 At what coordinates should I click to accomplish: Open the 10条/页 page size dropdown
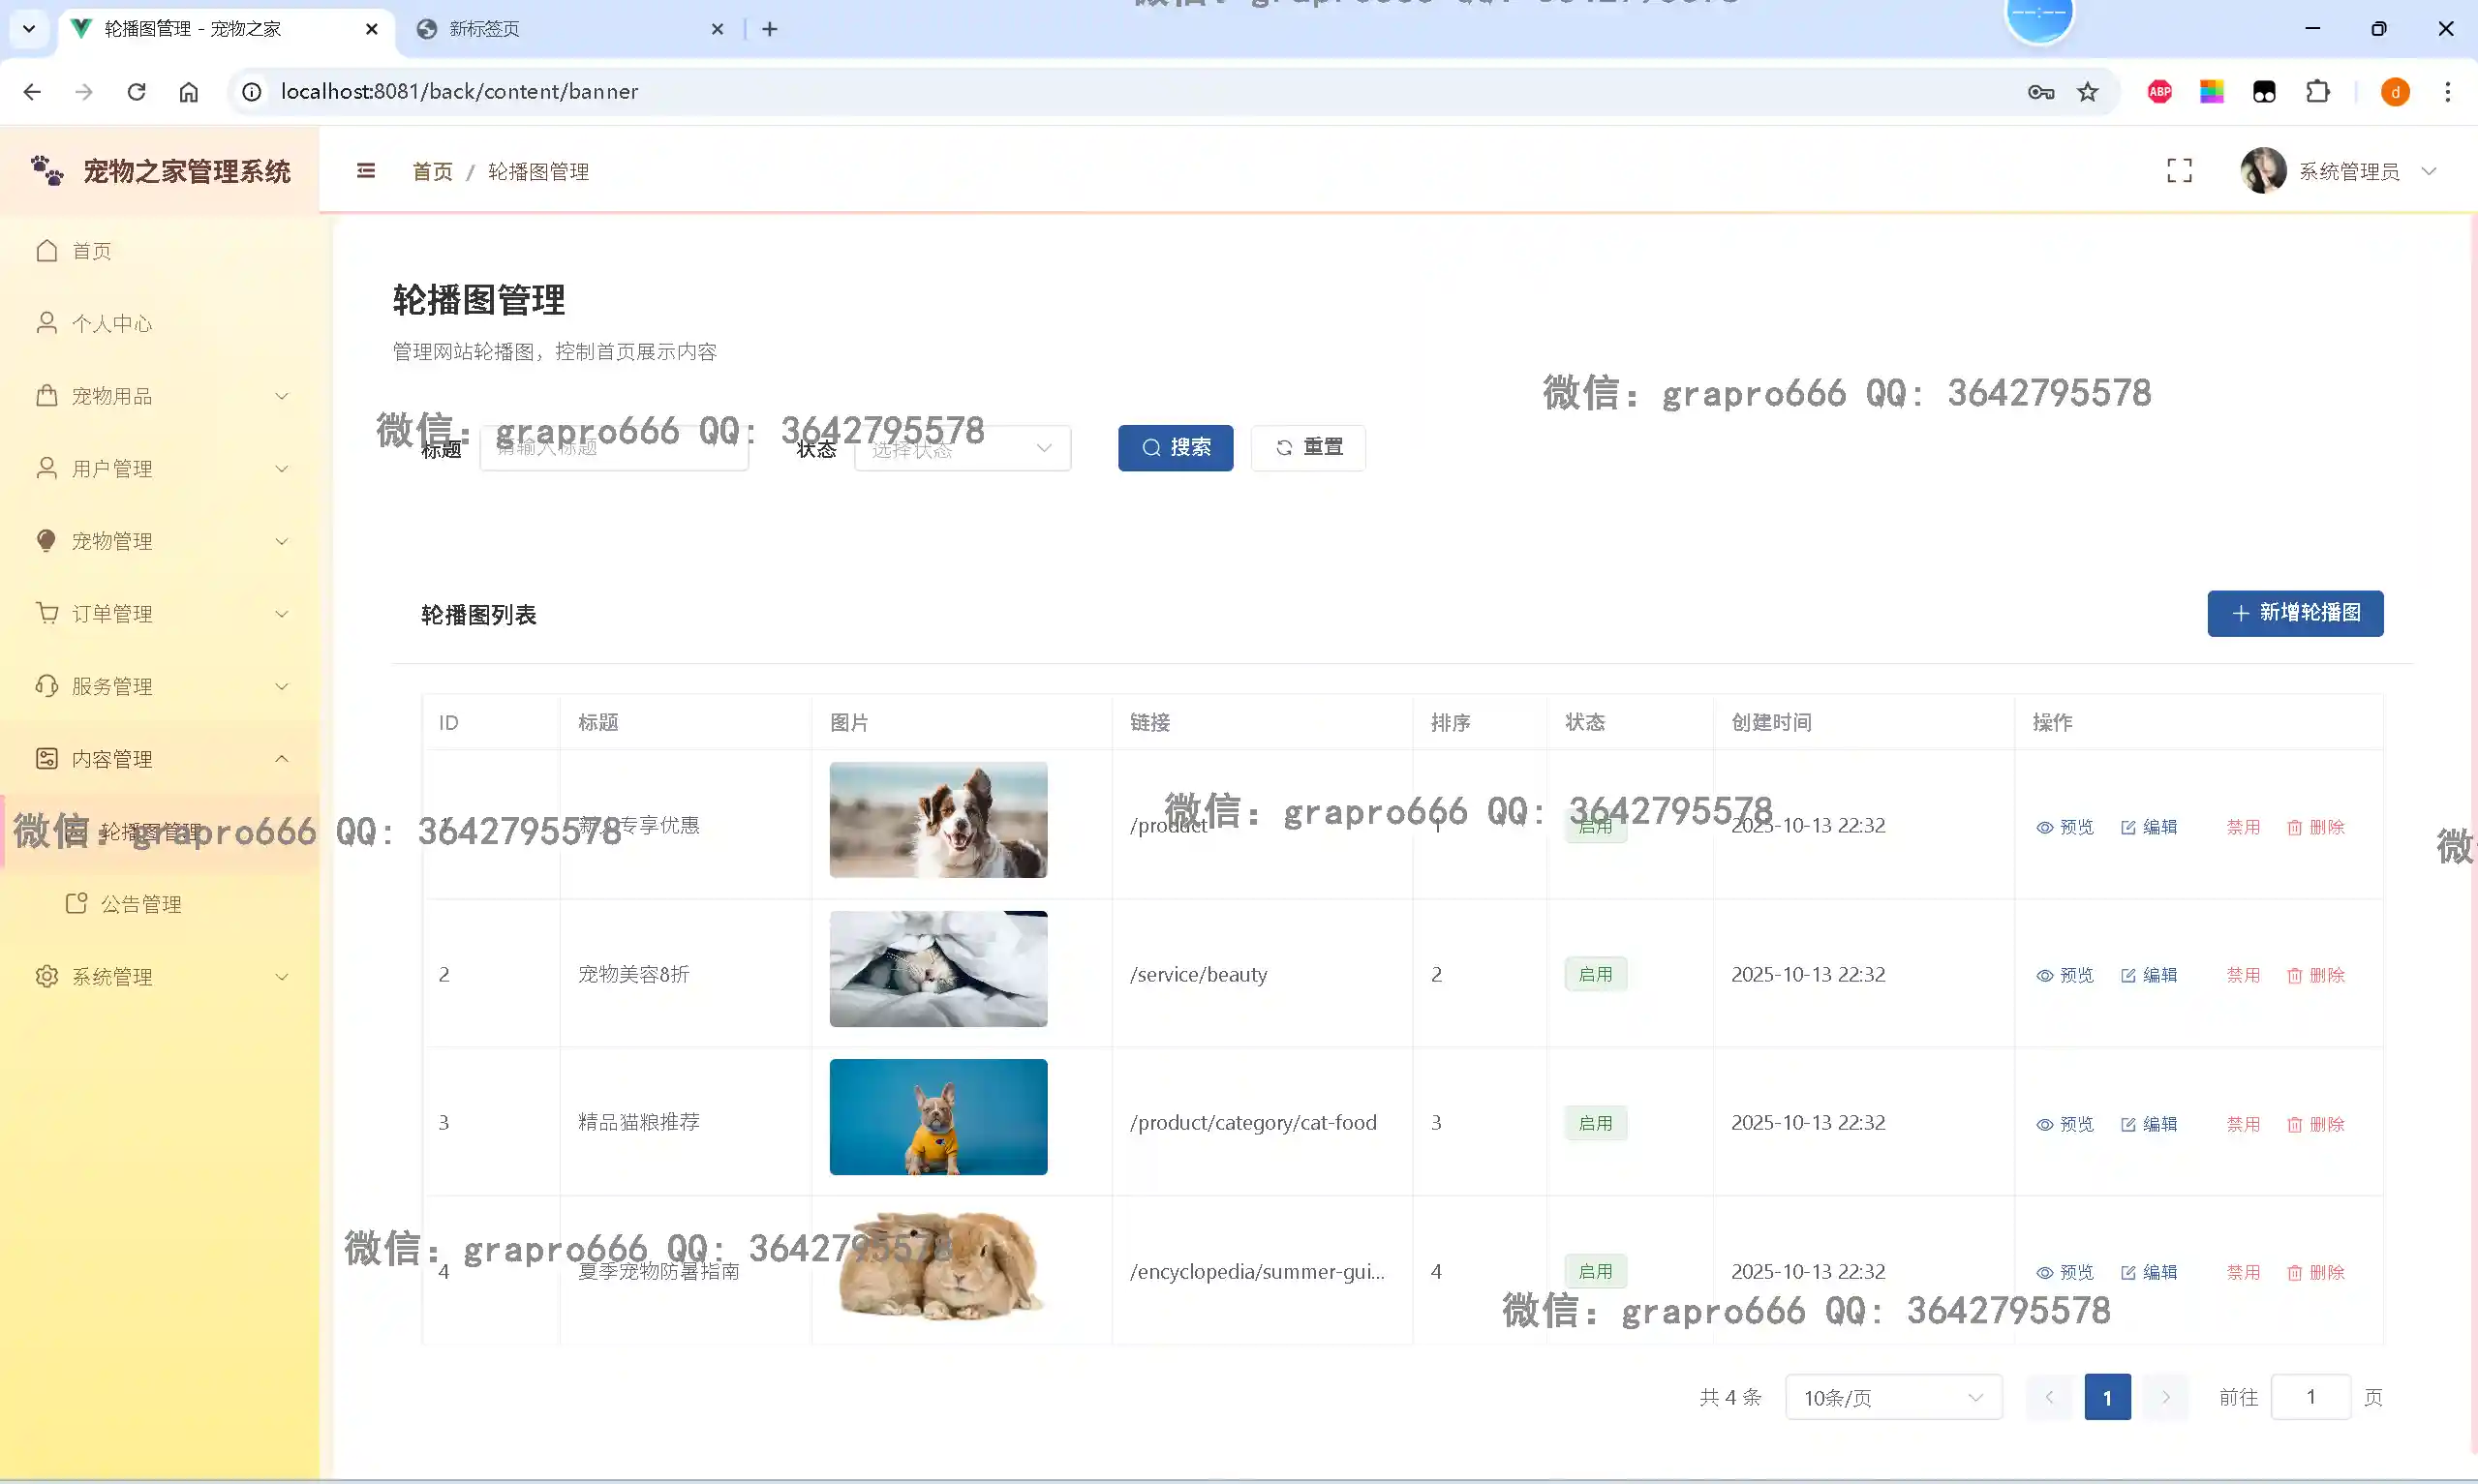pos(1893,1397)
